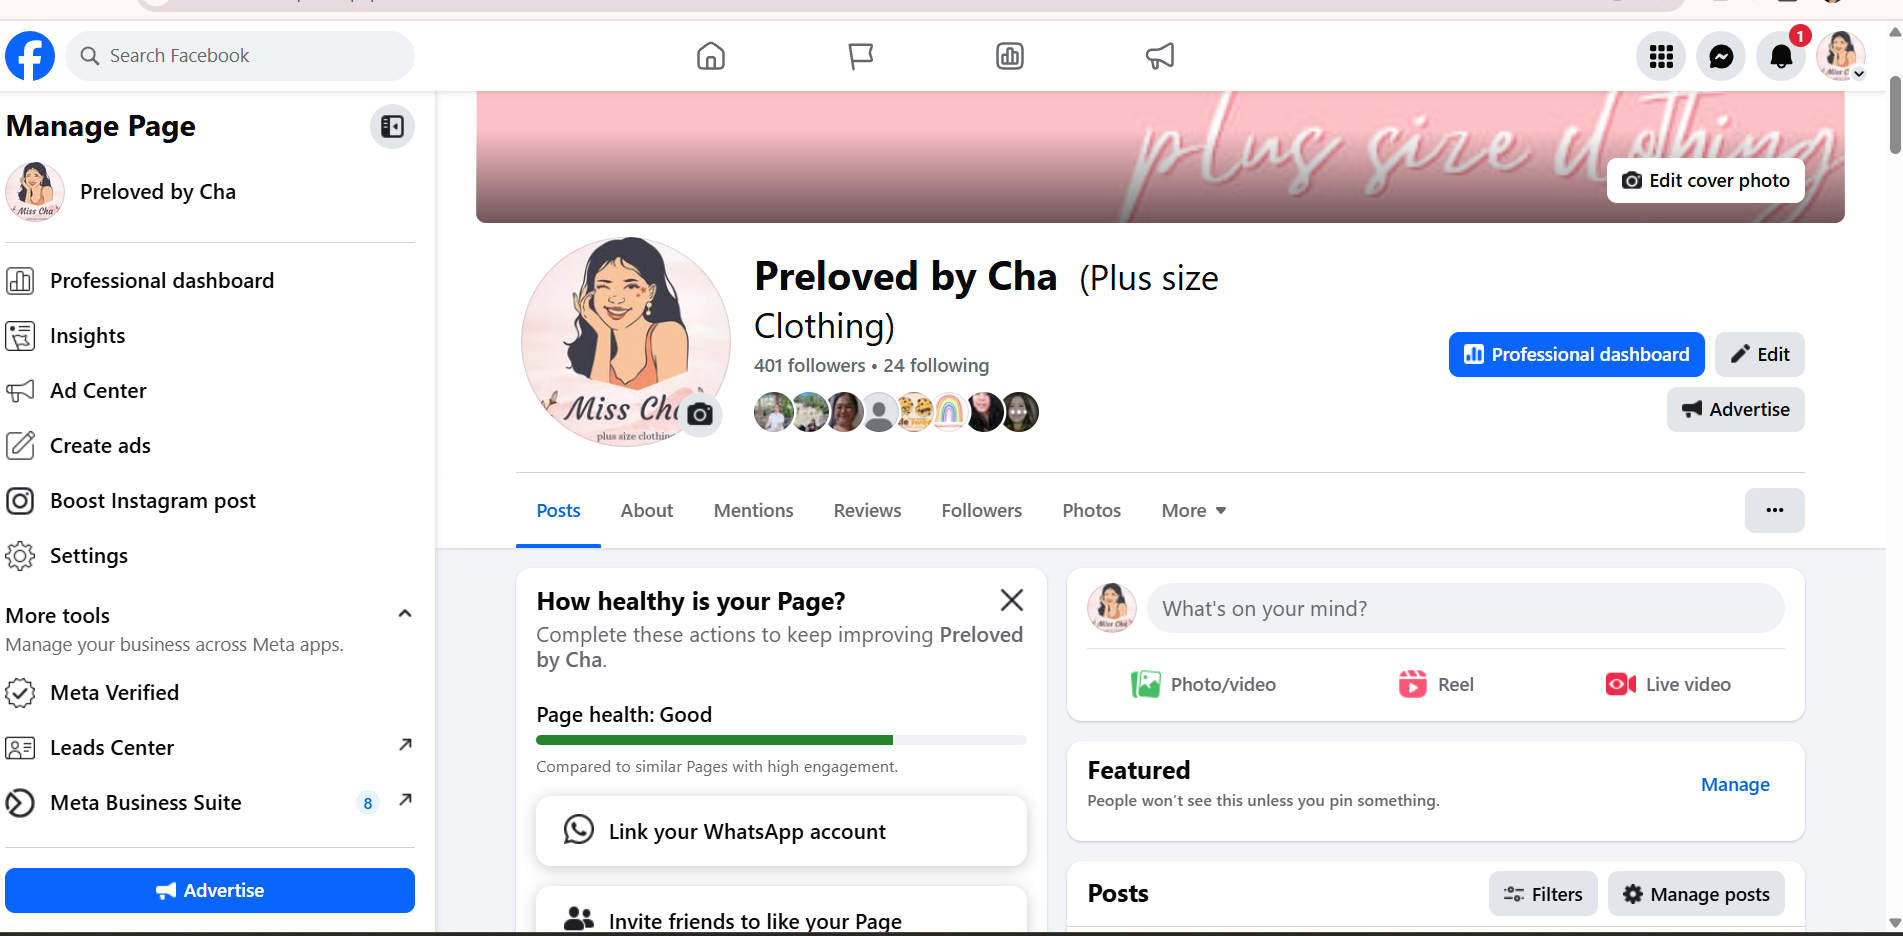Open the account menu on profile avatar

tap(1841, 56)
